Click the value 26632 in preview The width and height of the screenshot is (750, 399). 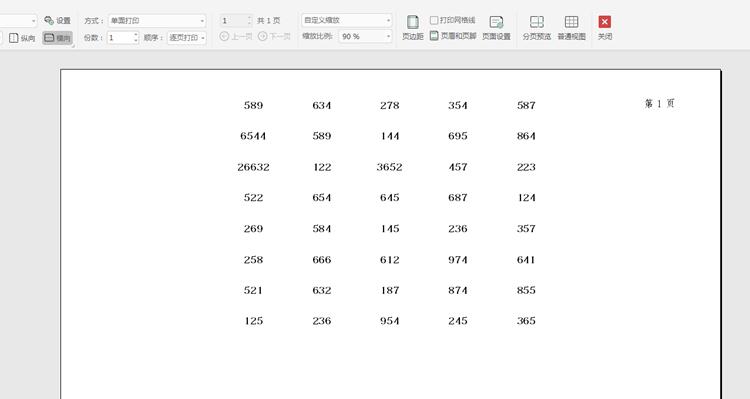click(x=254, y=167)
